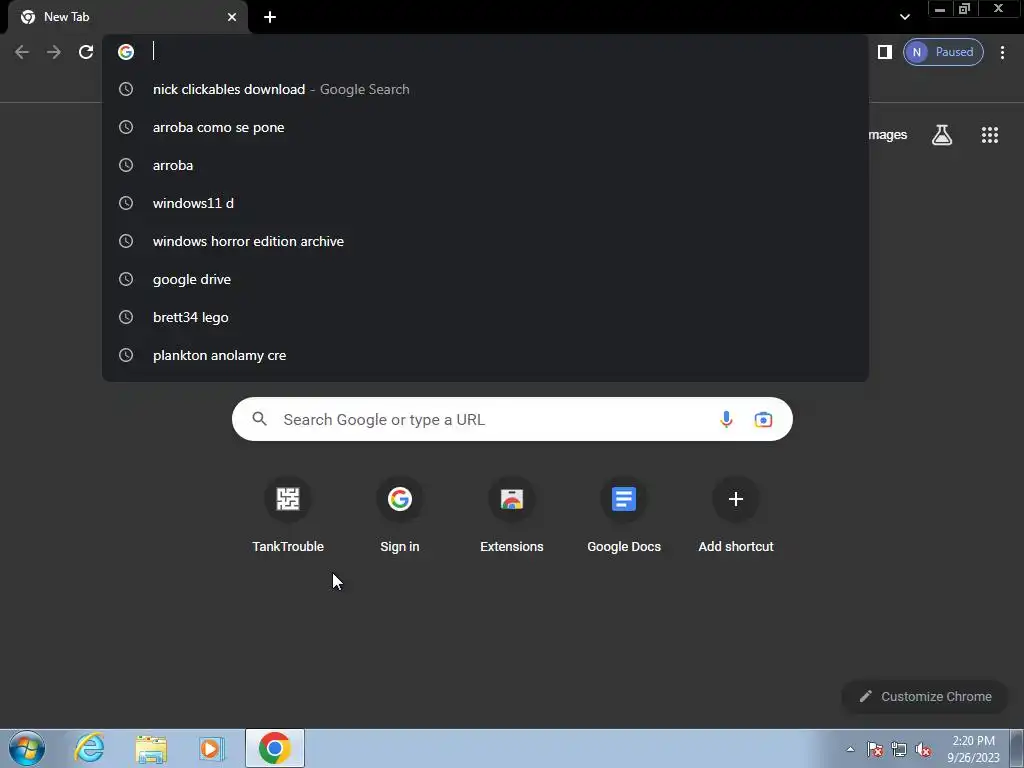Screen dimensions: 1024x768
Task: Open the clock showing 2:20 PM
Action: pos(973,749)
